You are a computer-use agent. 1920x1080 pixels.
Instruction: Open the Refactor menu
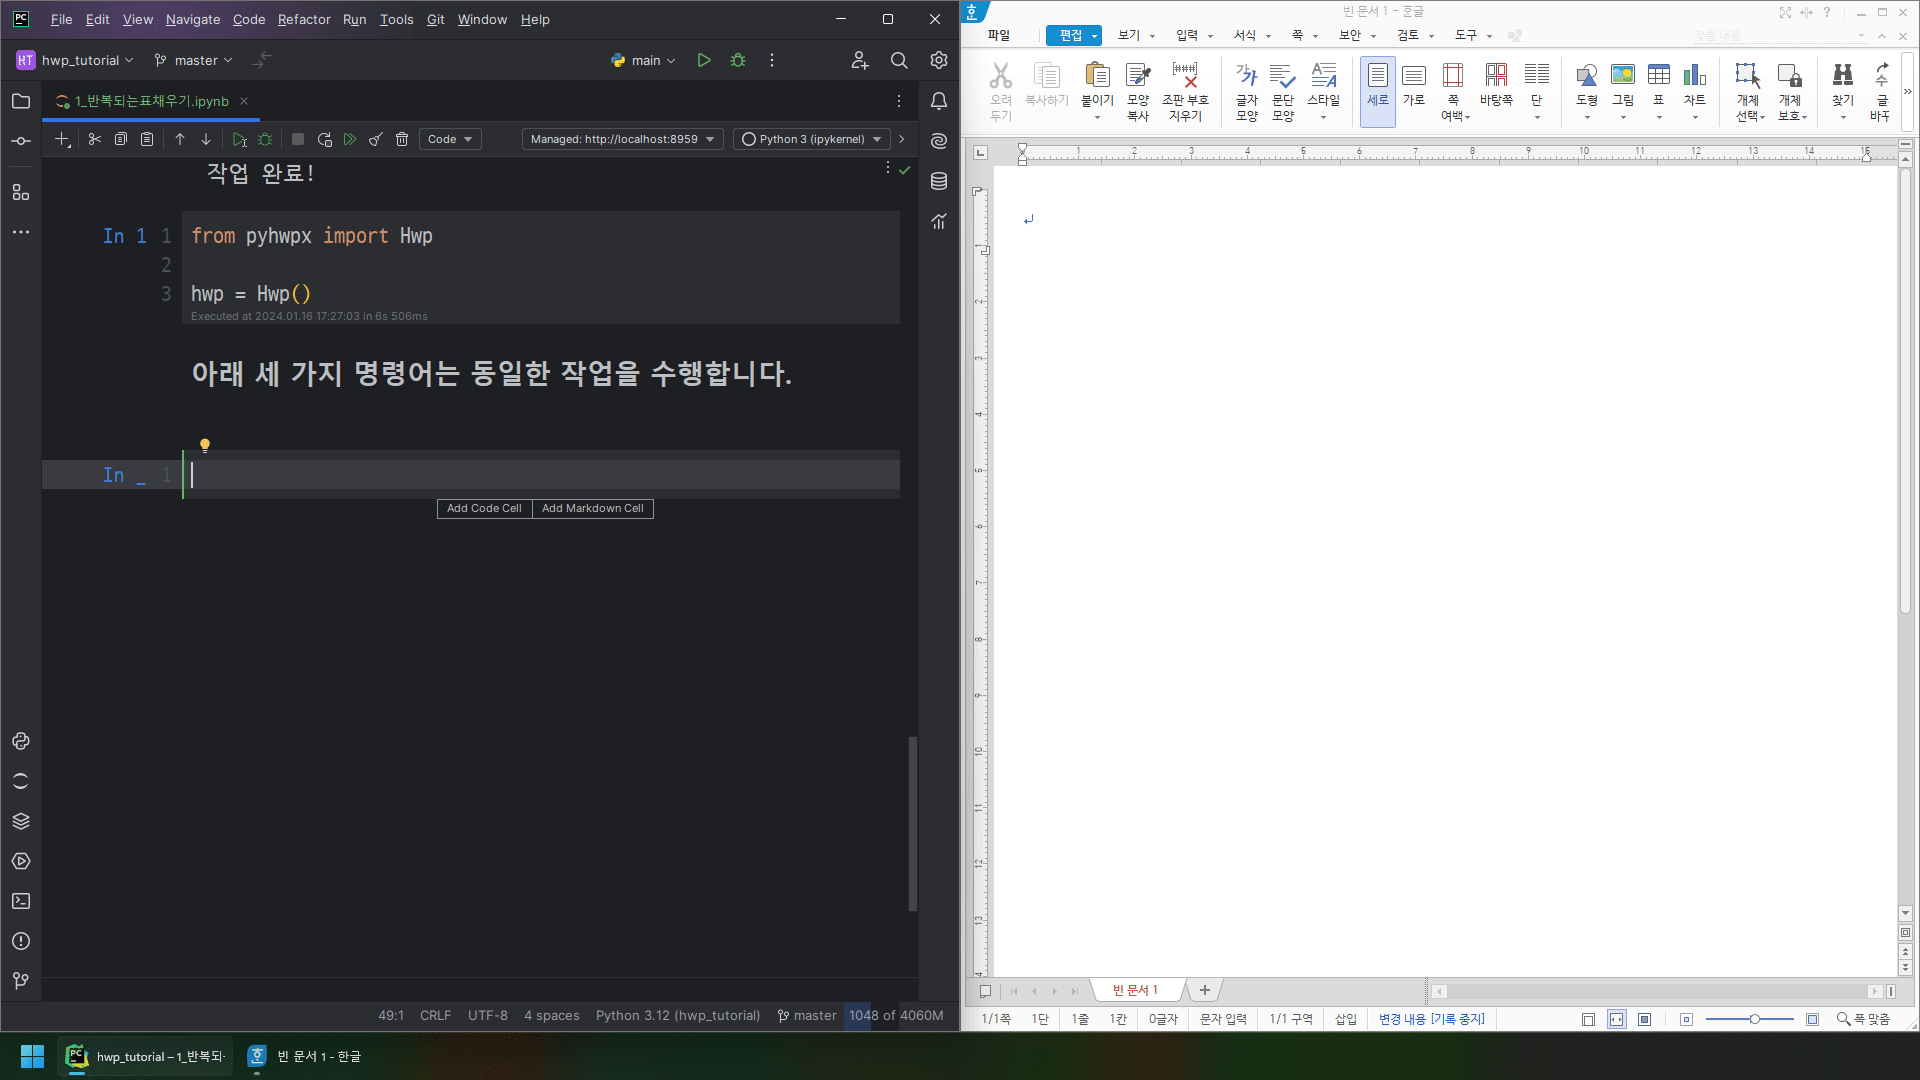click(304, 20)
